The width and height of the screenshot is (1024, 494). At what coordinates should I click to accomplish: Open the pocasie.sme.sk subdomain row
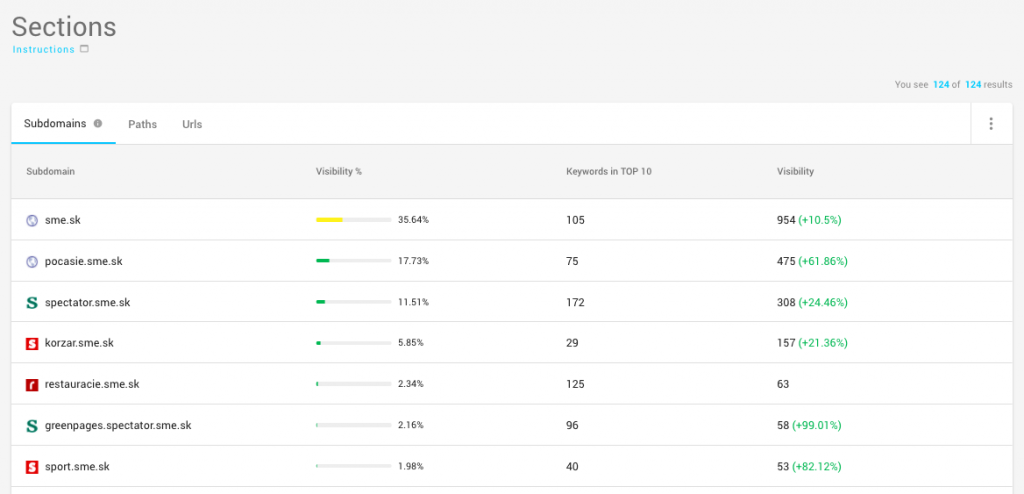coord(512,261)
